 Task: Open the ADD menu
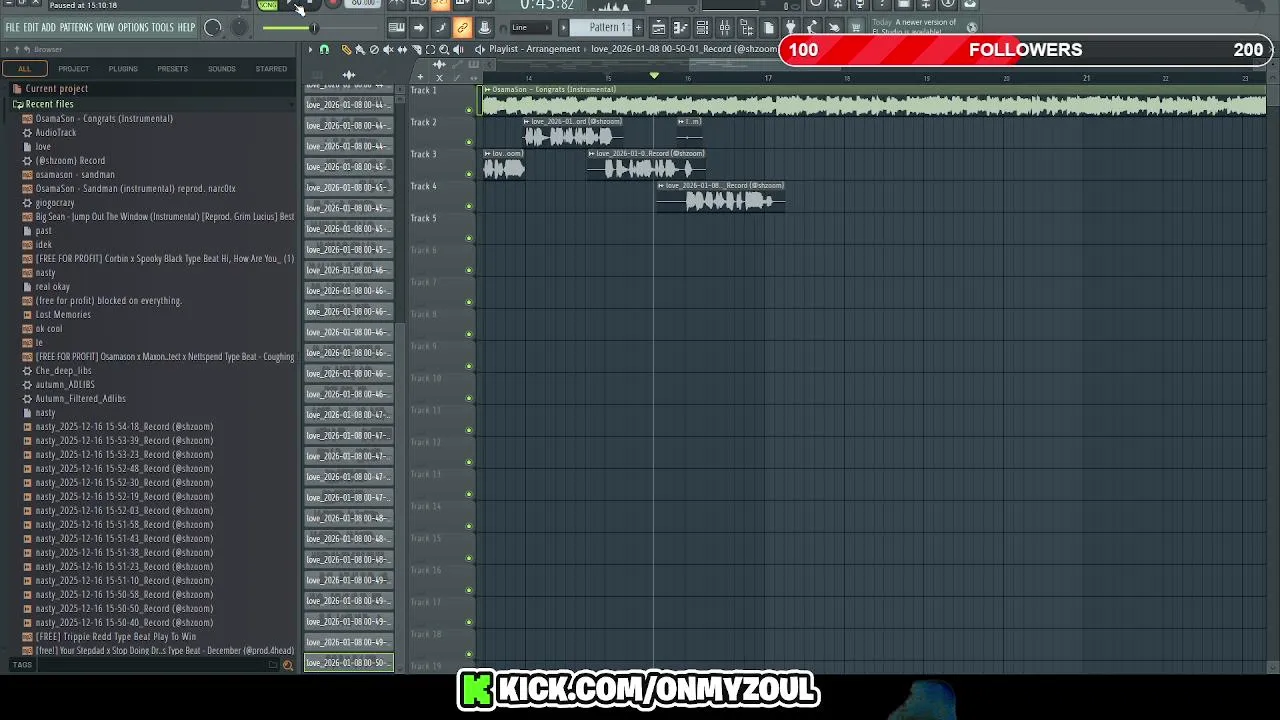48,27
